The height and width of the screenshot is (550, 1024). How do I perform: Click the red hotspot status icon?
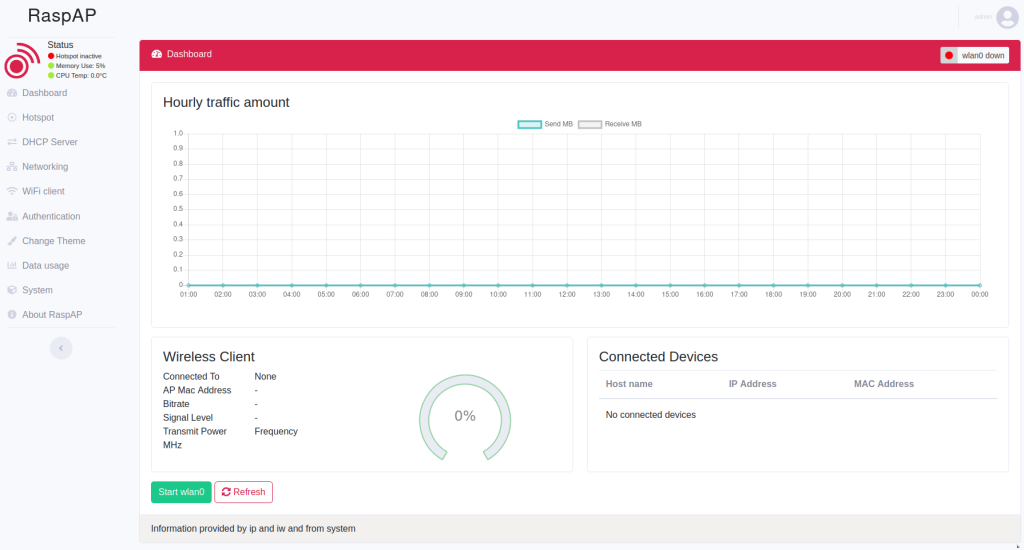(x=20, y=62)
